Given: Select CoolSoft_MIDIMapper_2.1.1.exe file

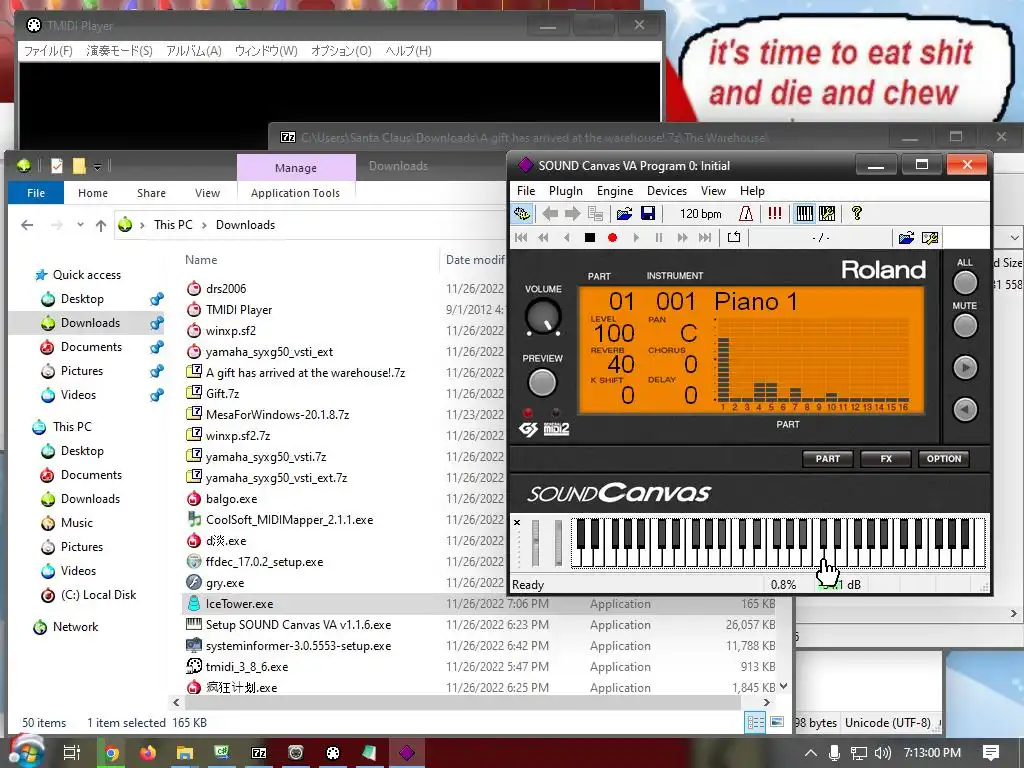Looking at the screenshot, I should tap(289, 520).
